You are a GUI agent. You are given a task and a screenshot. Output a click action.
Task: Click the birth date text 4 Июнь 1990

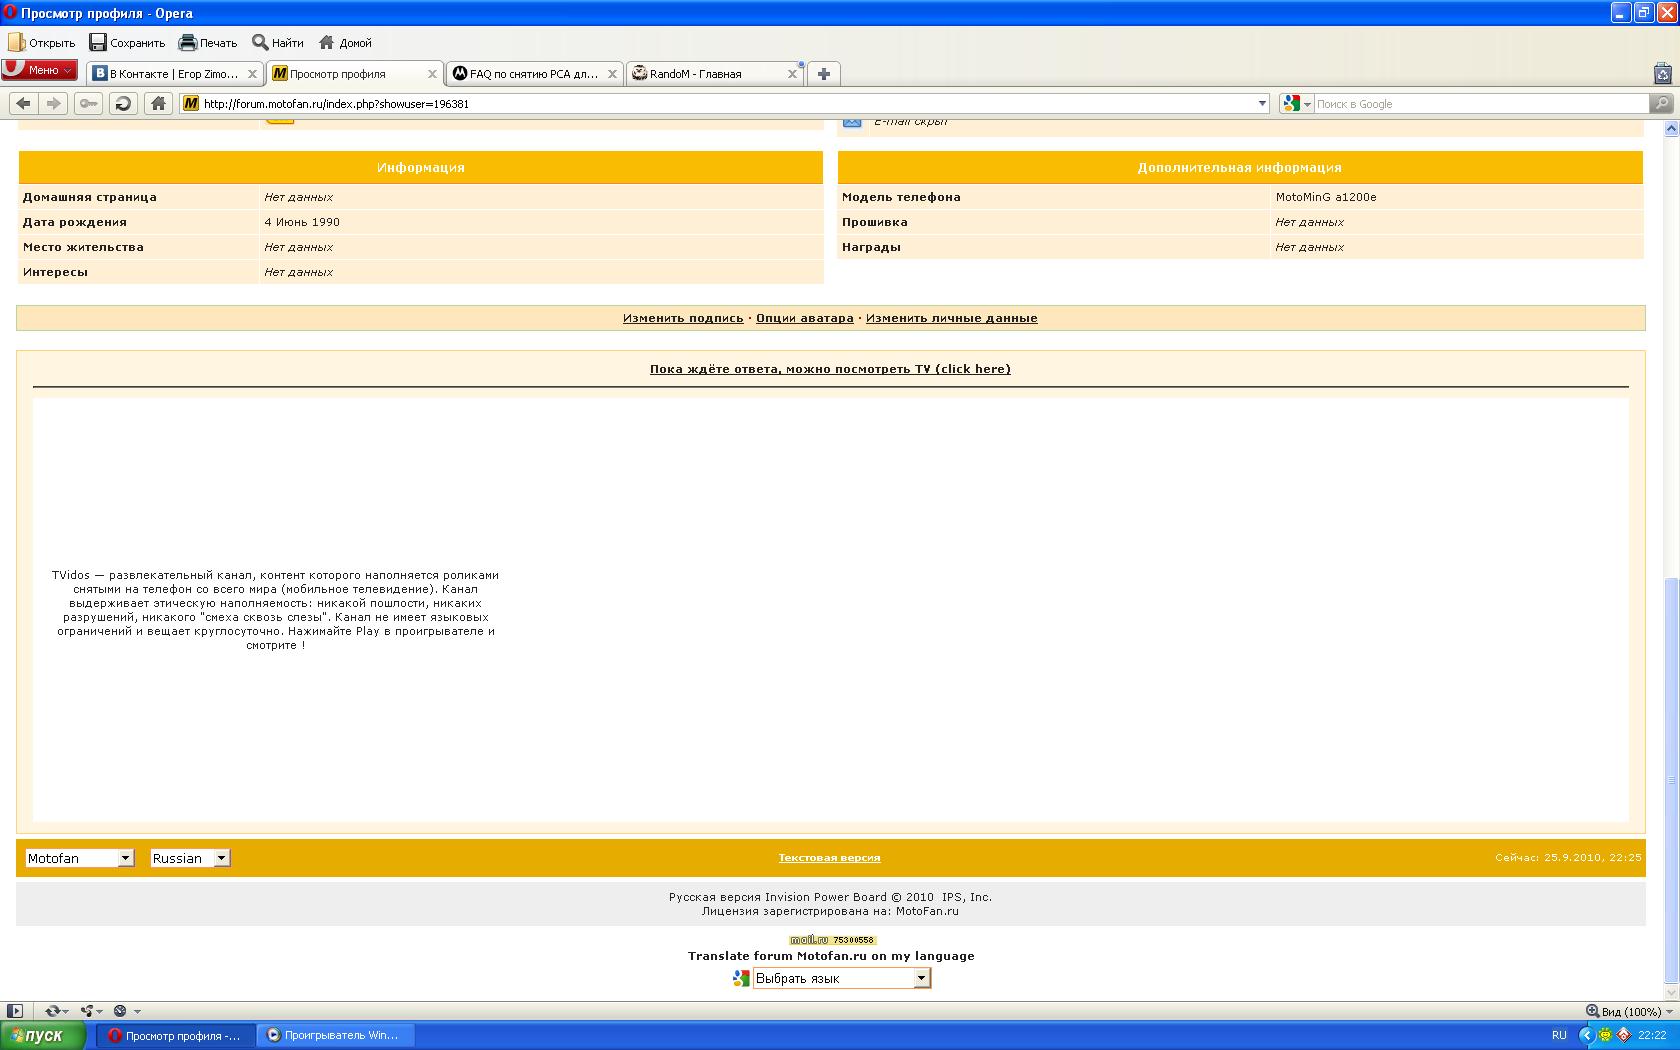click(x=302, y=222)
